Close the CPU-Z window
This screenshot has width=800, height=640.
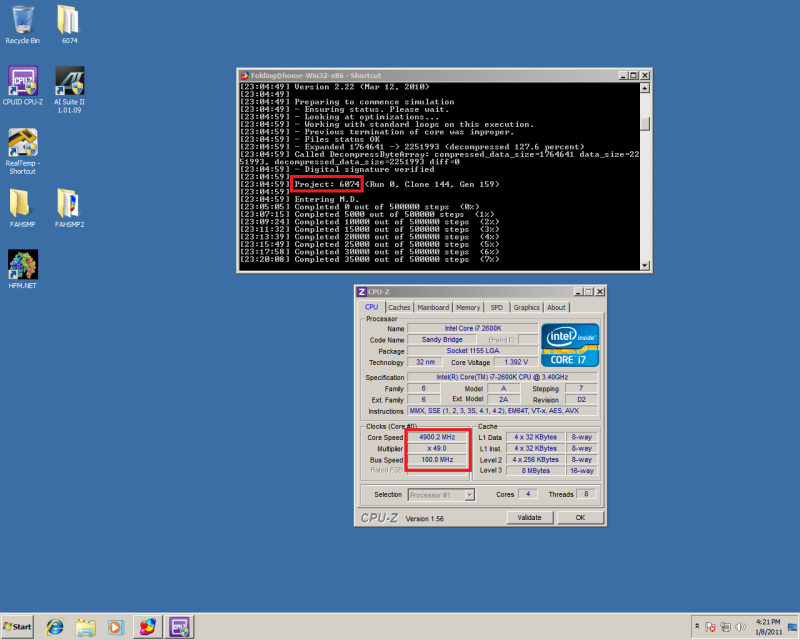600,291
